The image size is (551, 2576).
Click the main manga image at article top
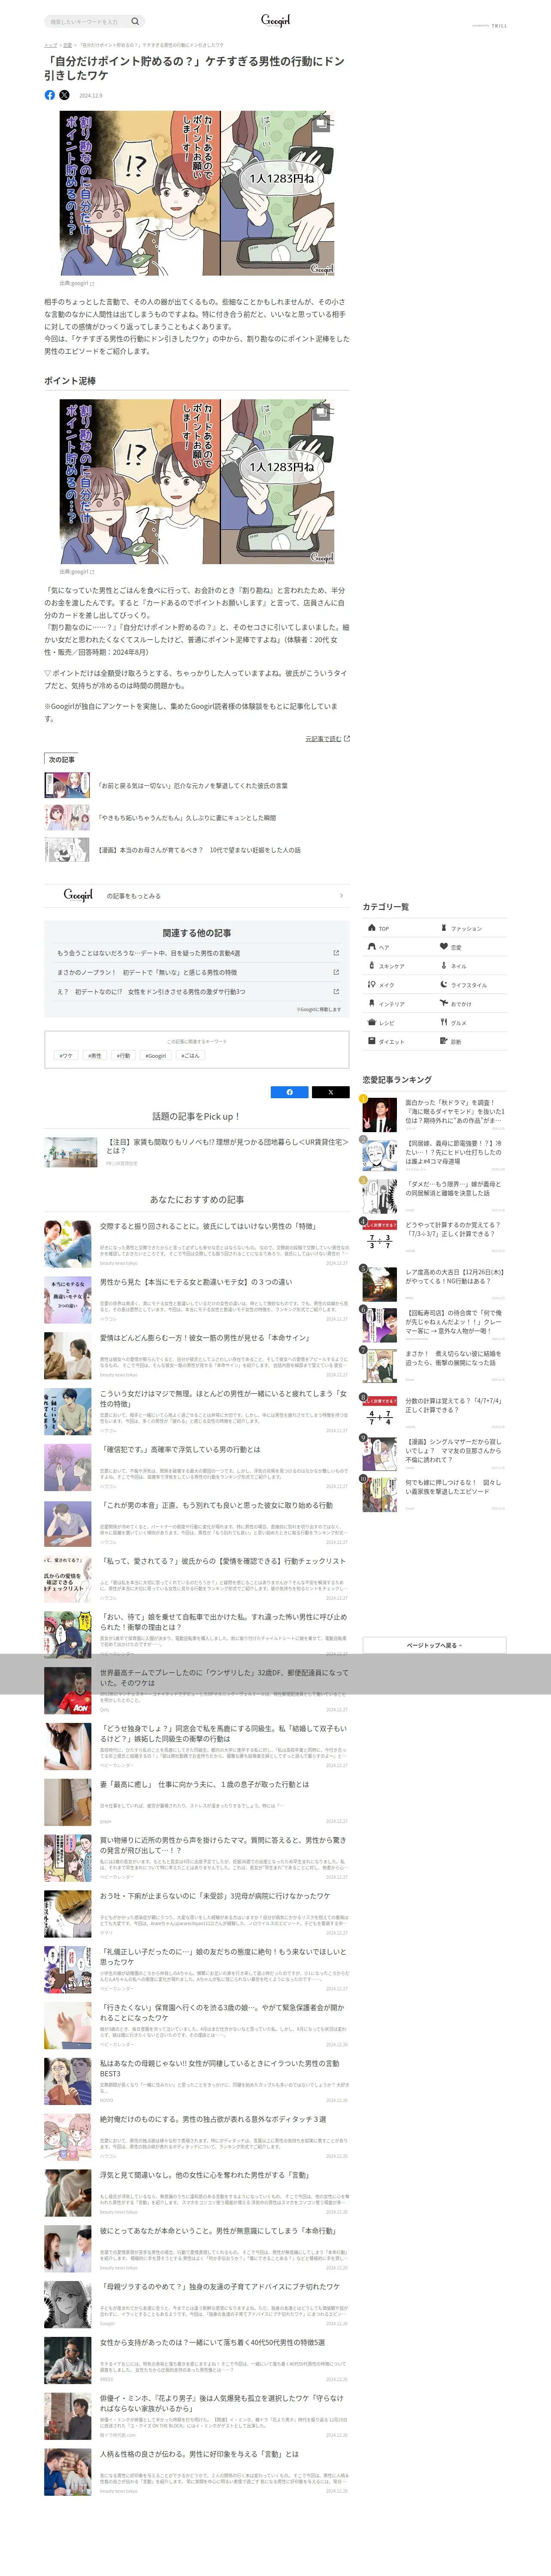[x=197, y=193]
